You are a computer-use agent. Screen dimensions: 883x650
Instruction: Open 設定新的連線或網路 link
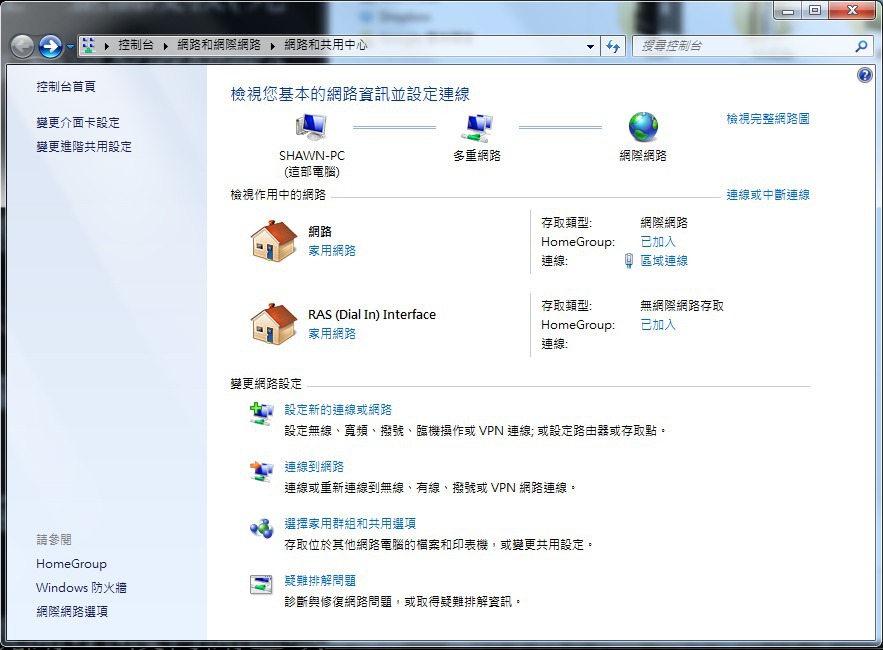[x=338, y=409]
